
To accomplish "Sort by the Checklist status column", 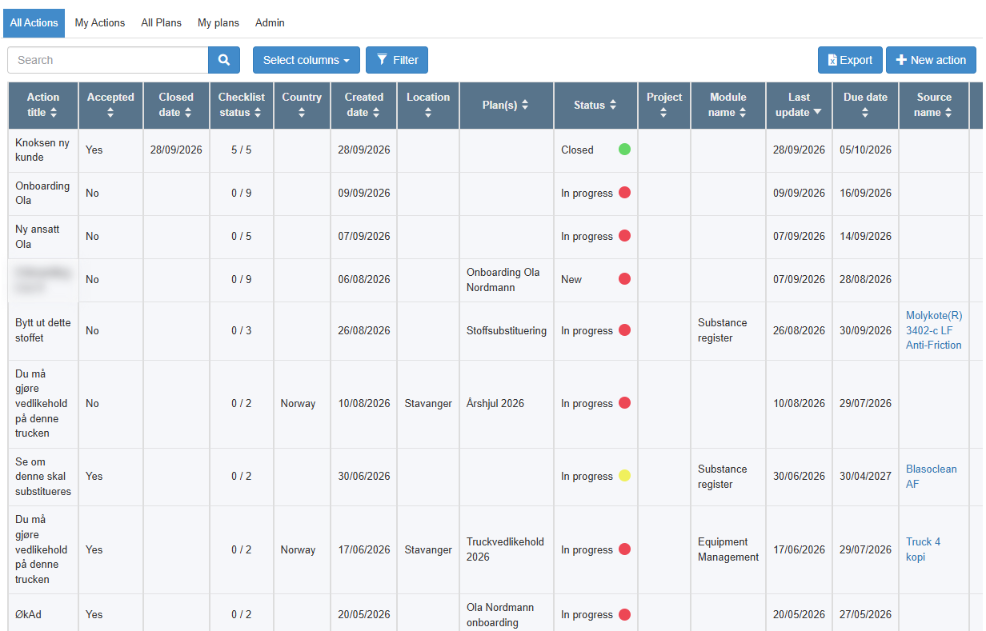I will 241,105.
